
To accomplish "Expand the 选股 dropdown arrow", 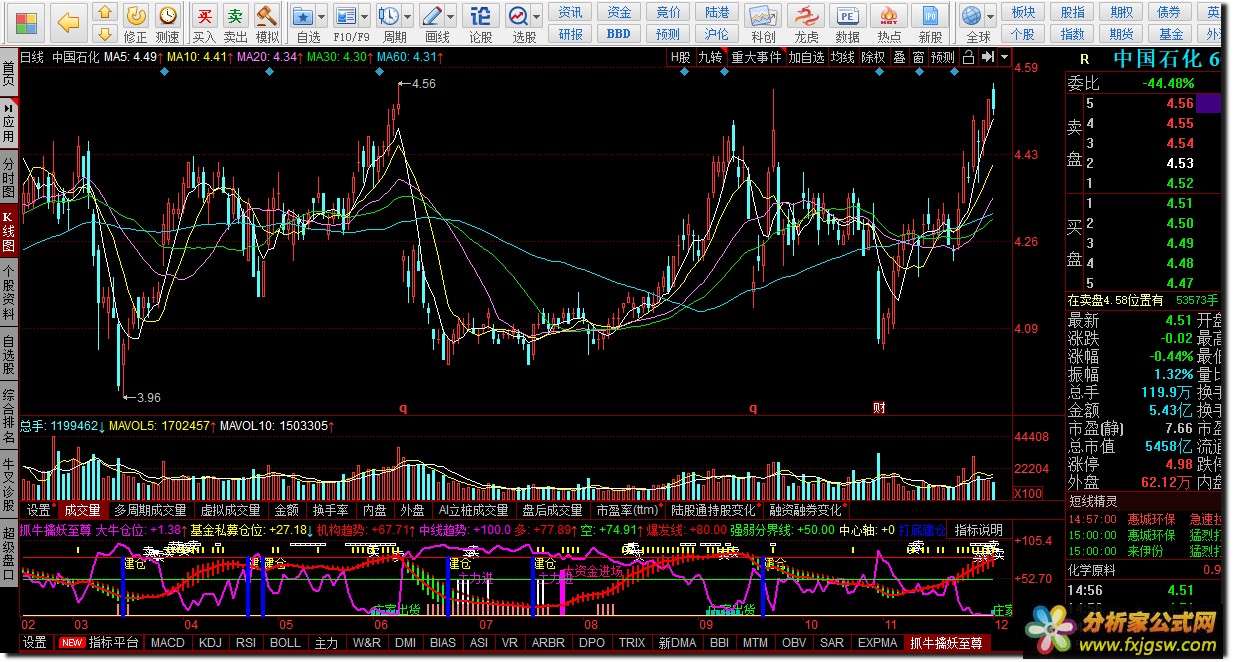I will coord(537,17).
